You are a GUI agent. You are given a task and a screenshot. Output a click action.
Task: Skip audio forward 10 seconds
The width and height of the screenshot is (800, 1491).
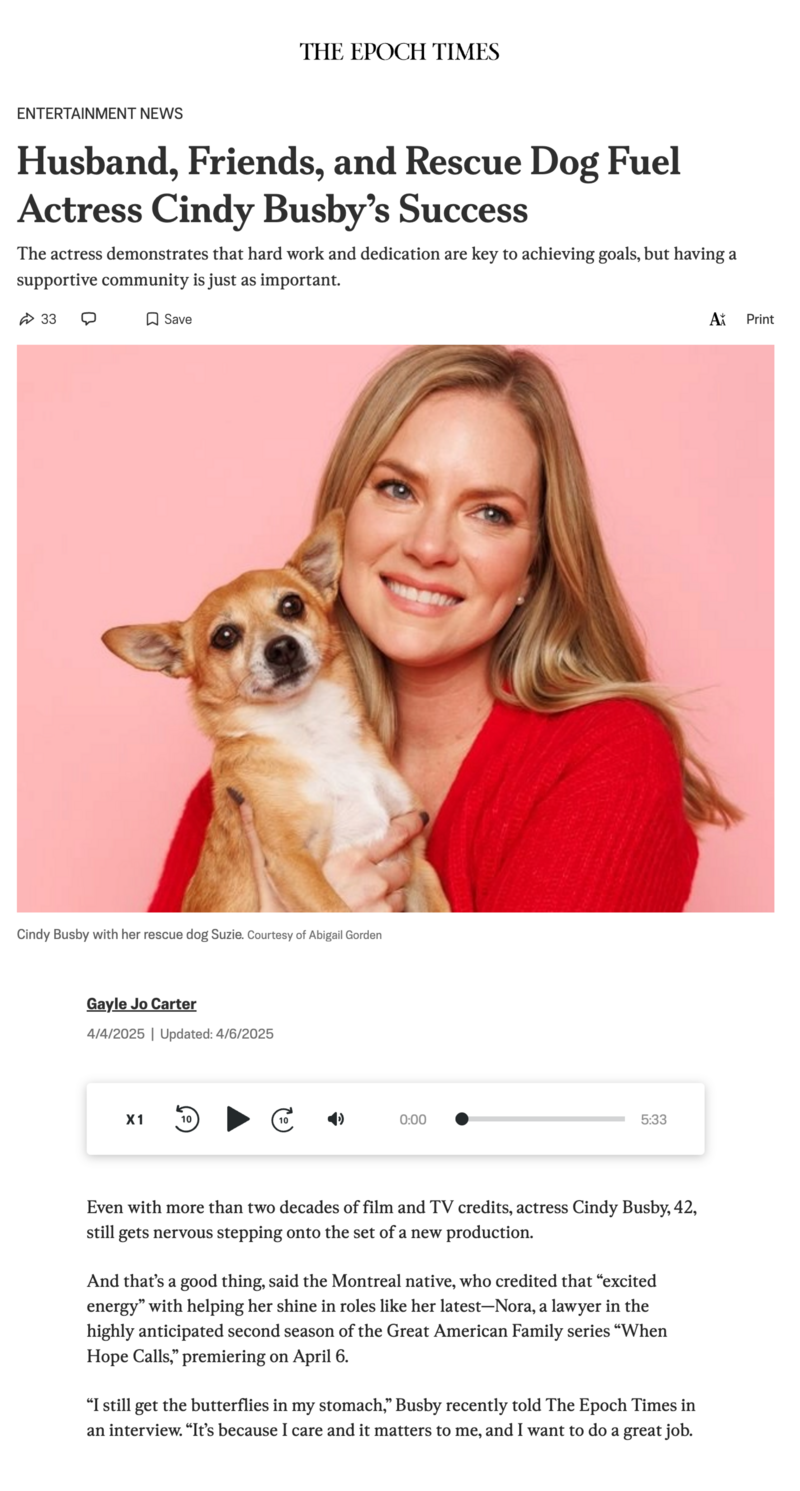point(284,1119)
